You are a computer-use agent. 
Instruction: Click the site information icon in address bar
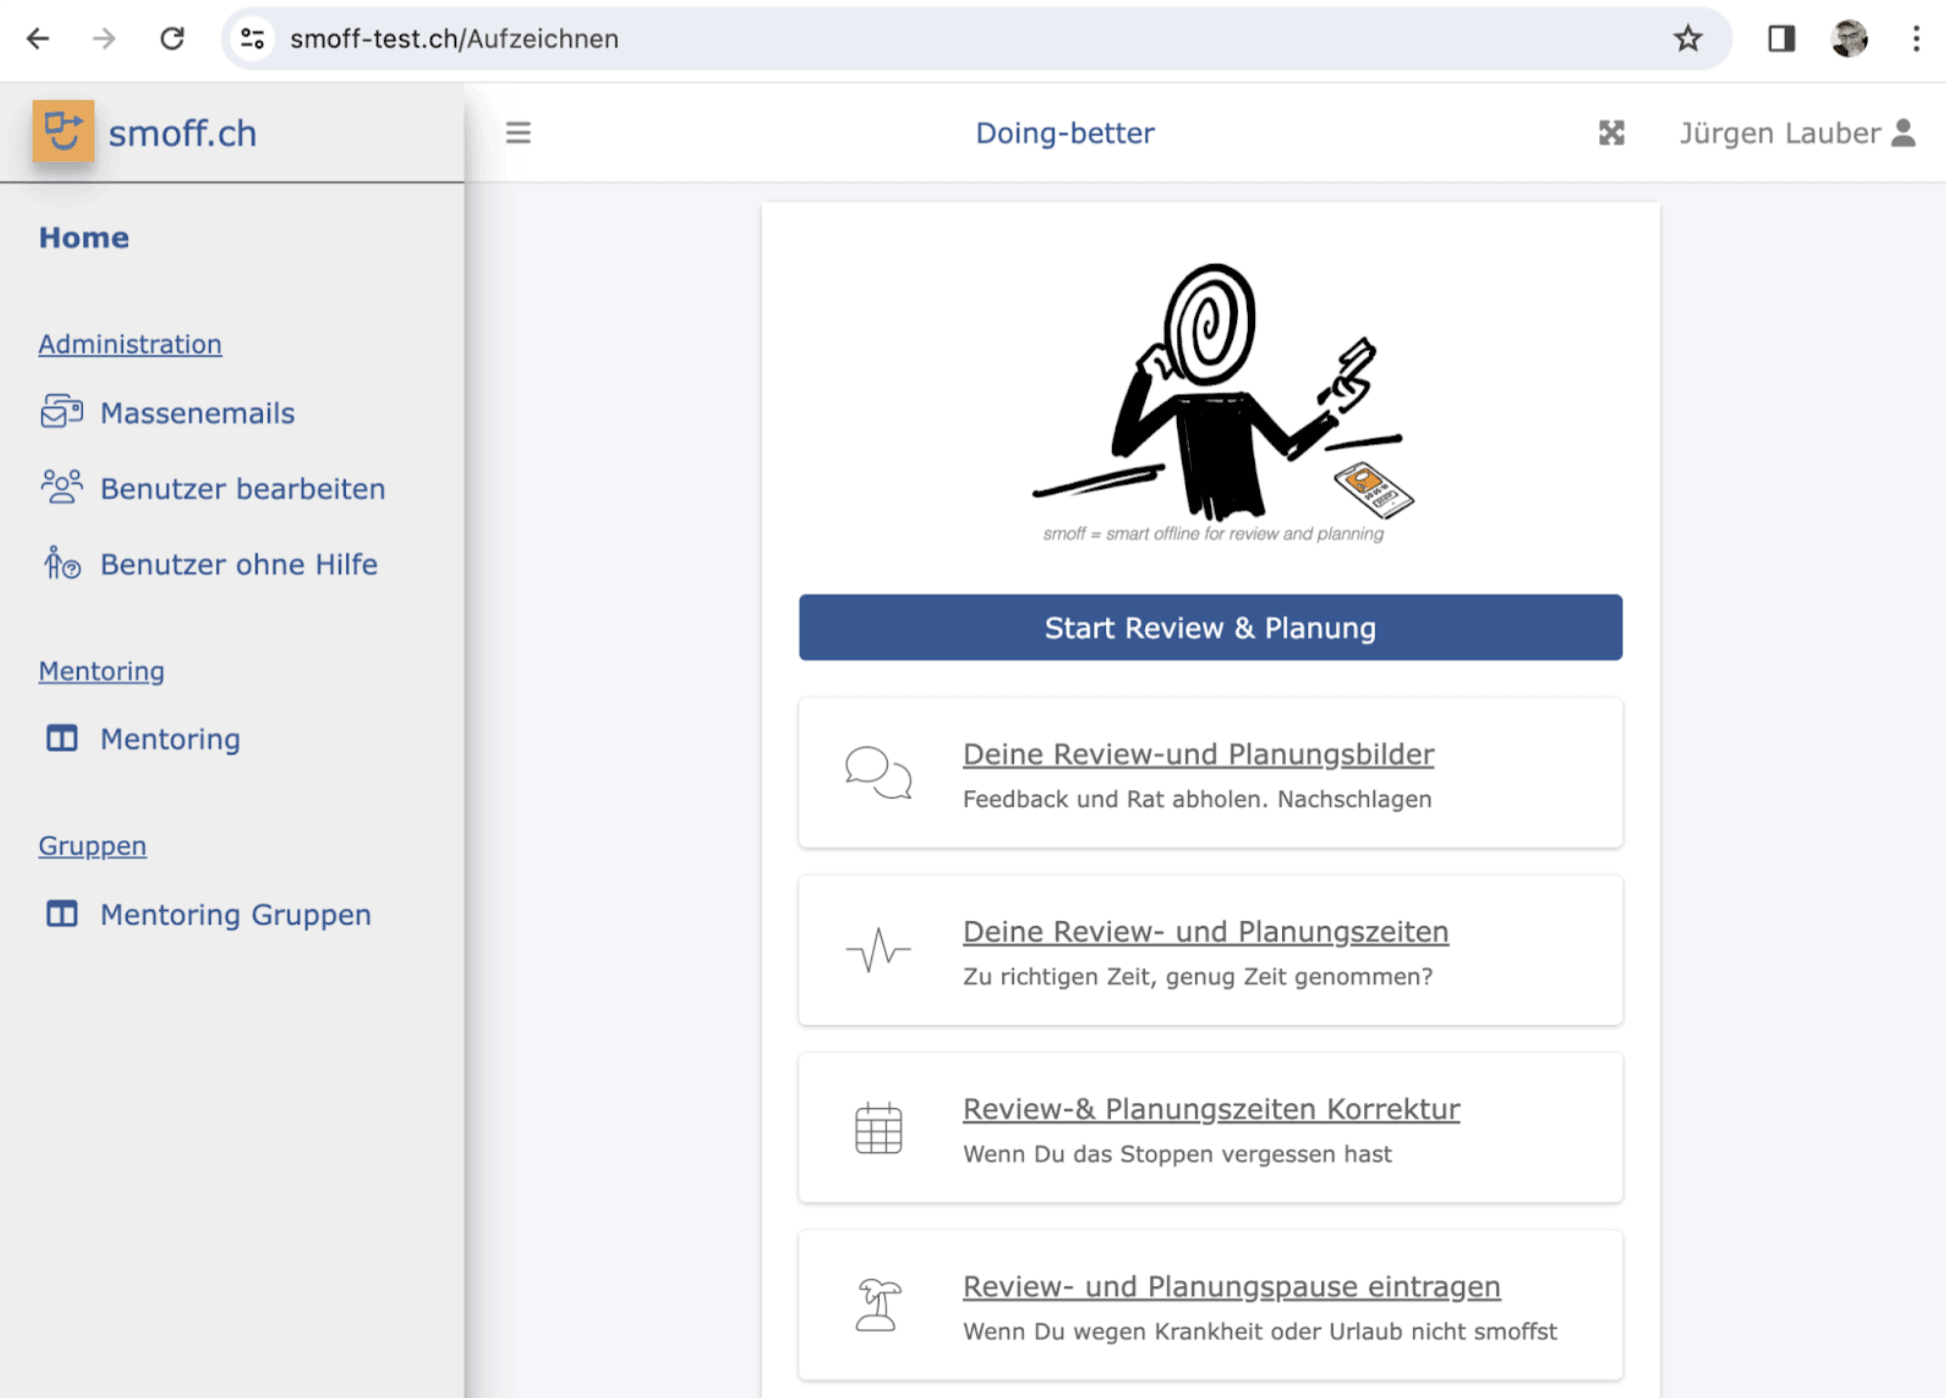coord(253,38)
